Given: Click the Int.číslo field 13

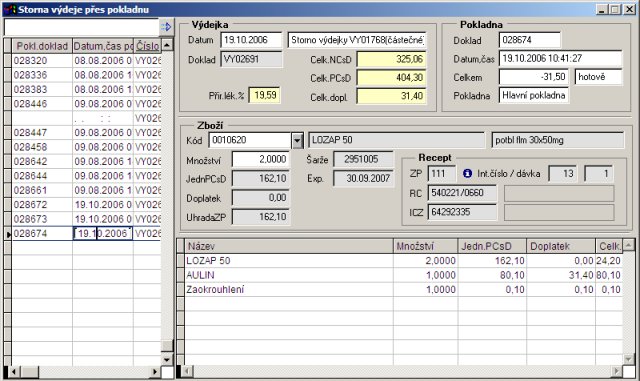Looking at the screenshot, I should tap(562, 174).
